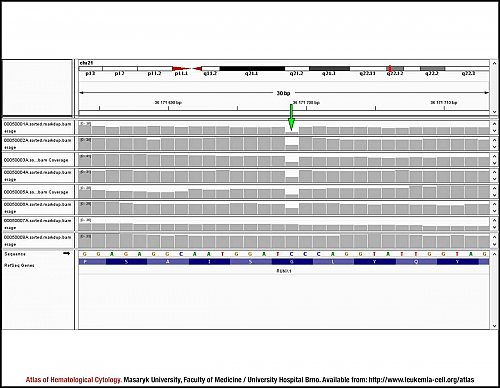Select the Sequence track label
500x388 pixels.
(15, 254)
